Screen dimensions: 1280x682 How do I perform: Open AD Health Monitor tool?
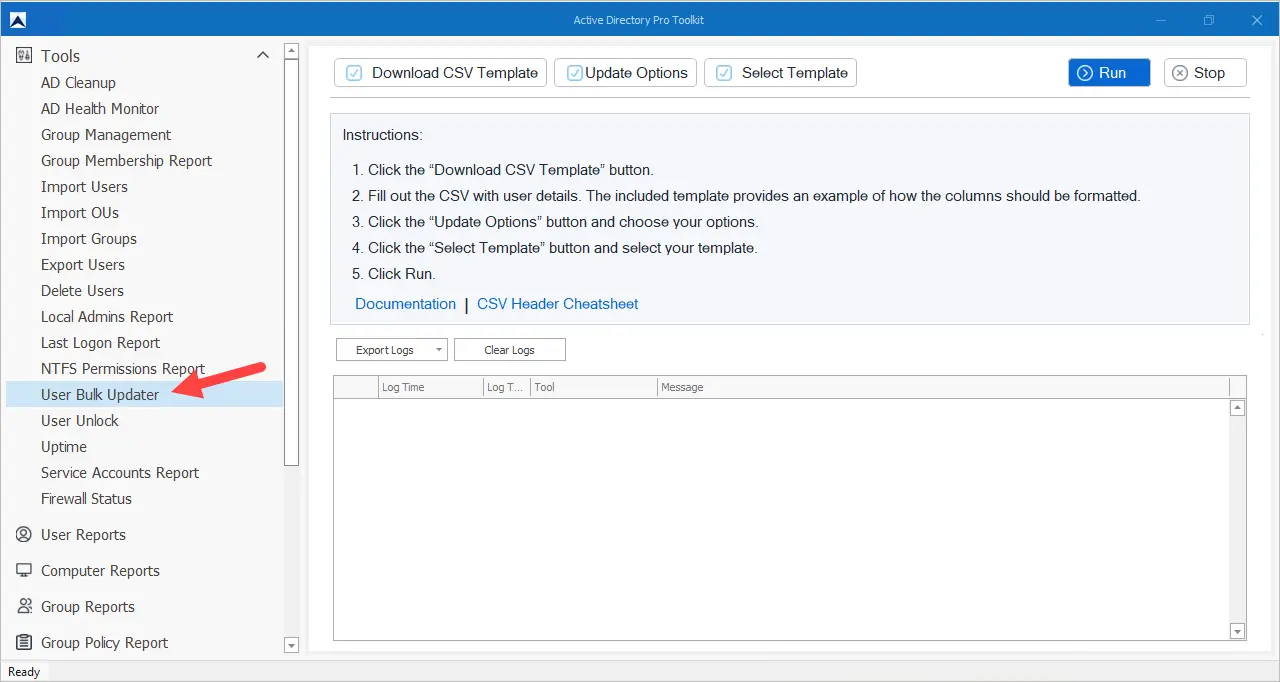pyautogui.click(x=100, y=109)
